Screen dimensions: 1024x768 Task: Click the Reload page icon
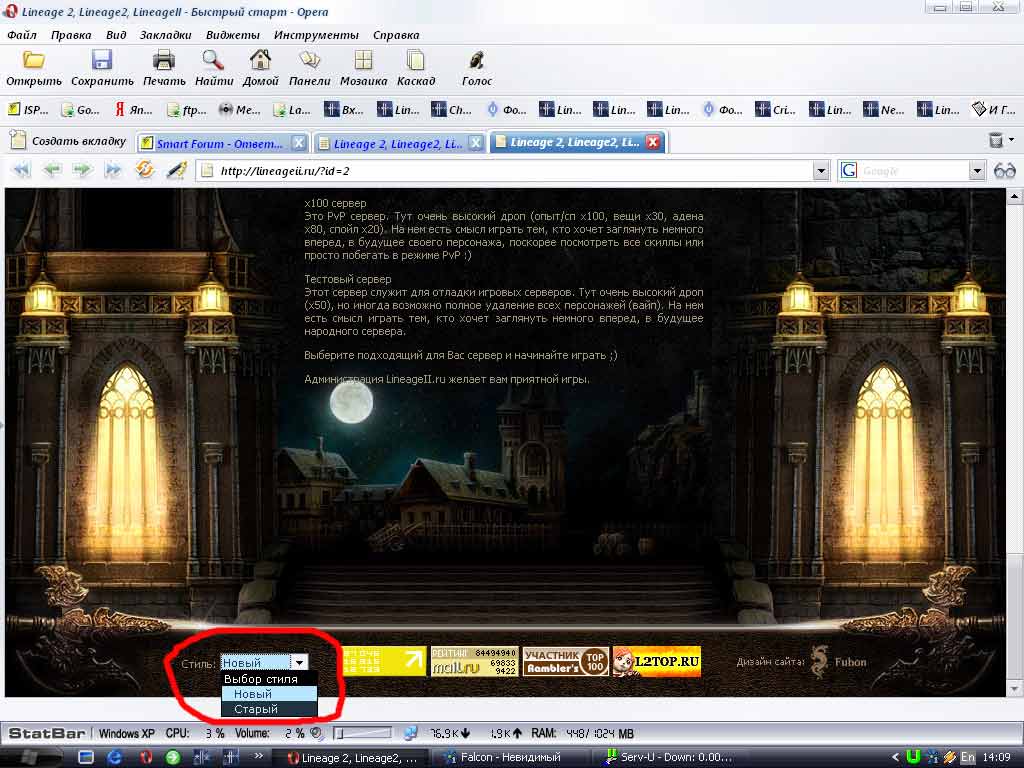[144, 170]
